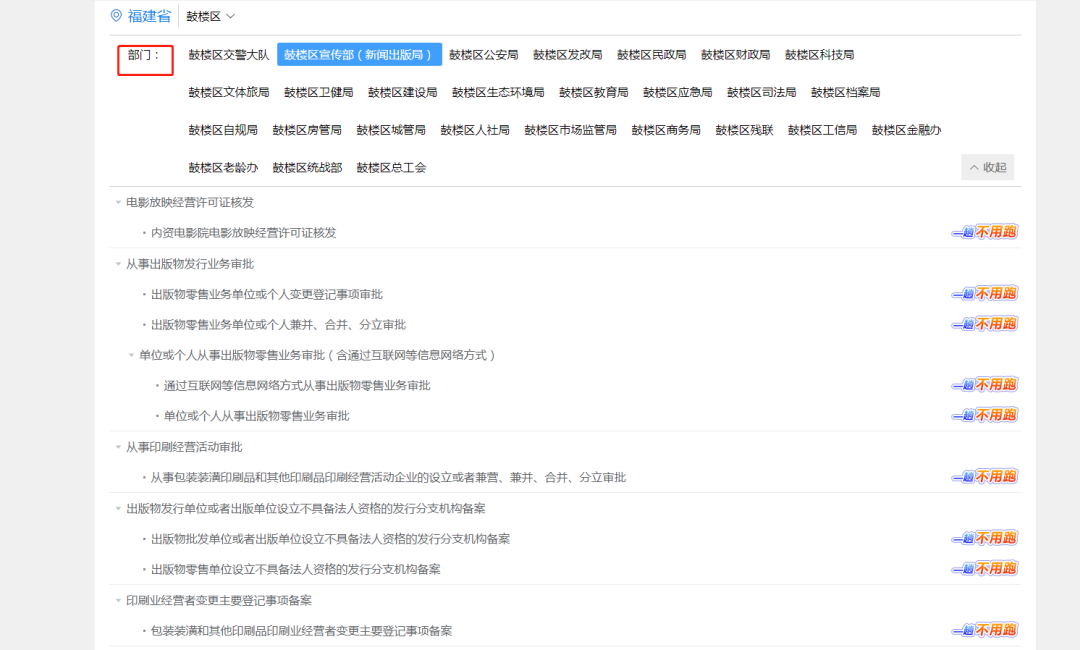Click 一趟不用跑 badge for 通过互联网等信息网络方式从事出版物零售

(x=984, y=385)
